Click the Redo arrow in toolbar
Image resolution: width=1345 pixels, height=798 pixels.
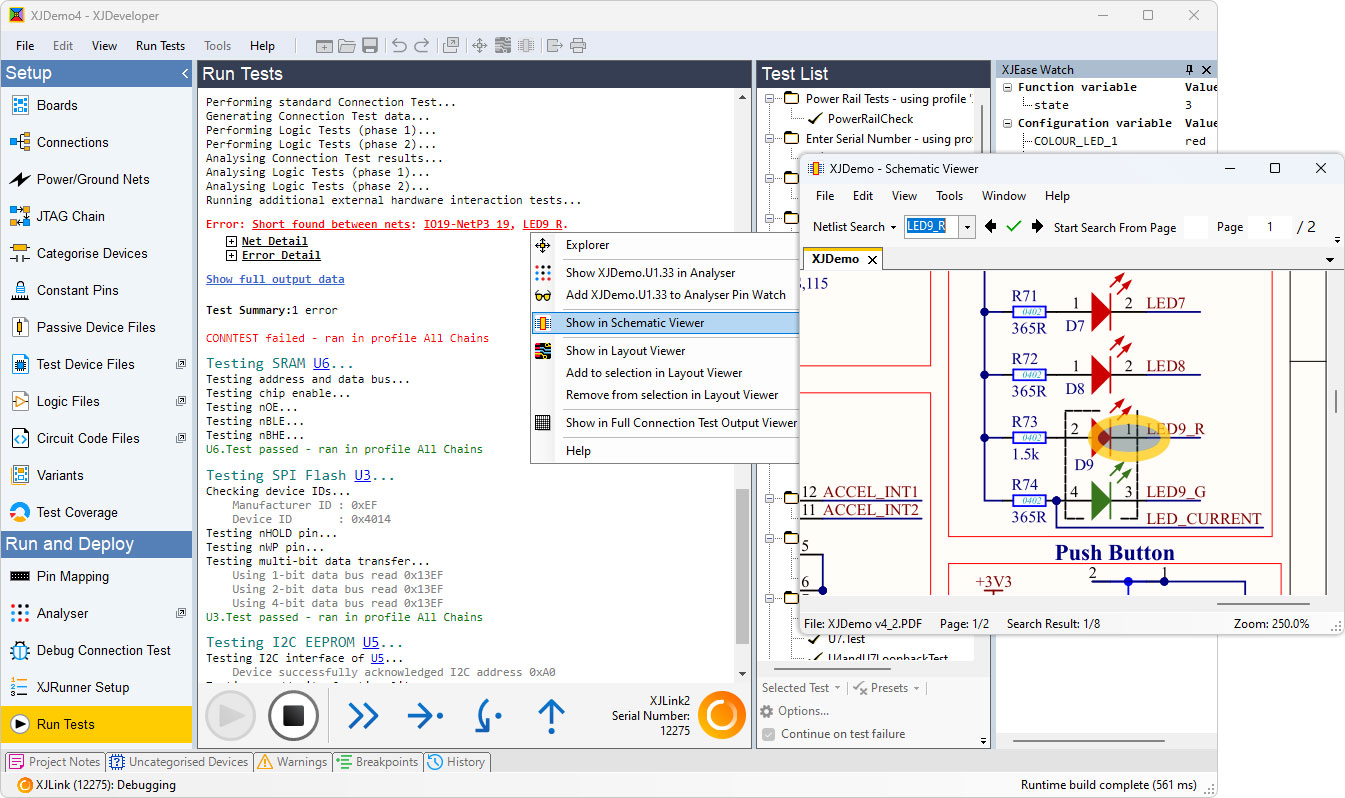point(422,46)
